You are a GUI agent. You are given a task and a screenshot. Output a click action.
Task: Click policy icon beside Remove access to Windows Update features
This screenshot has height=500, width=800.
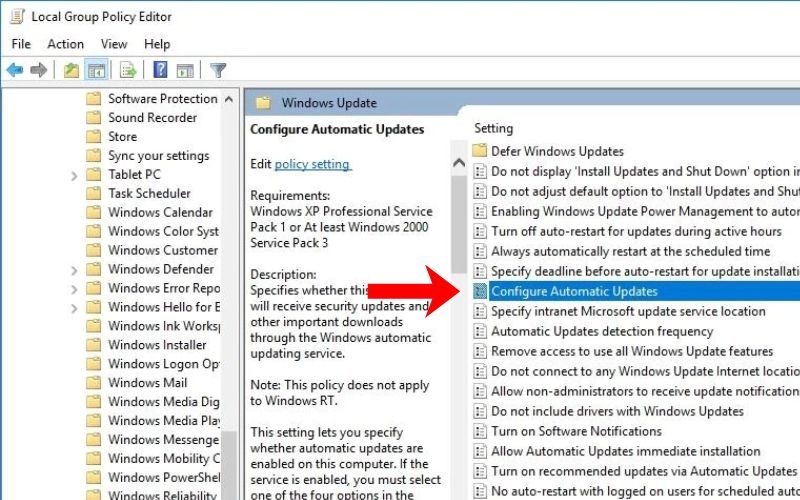point(480,351)
